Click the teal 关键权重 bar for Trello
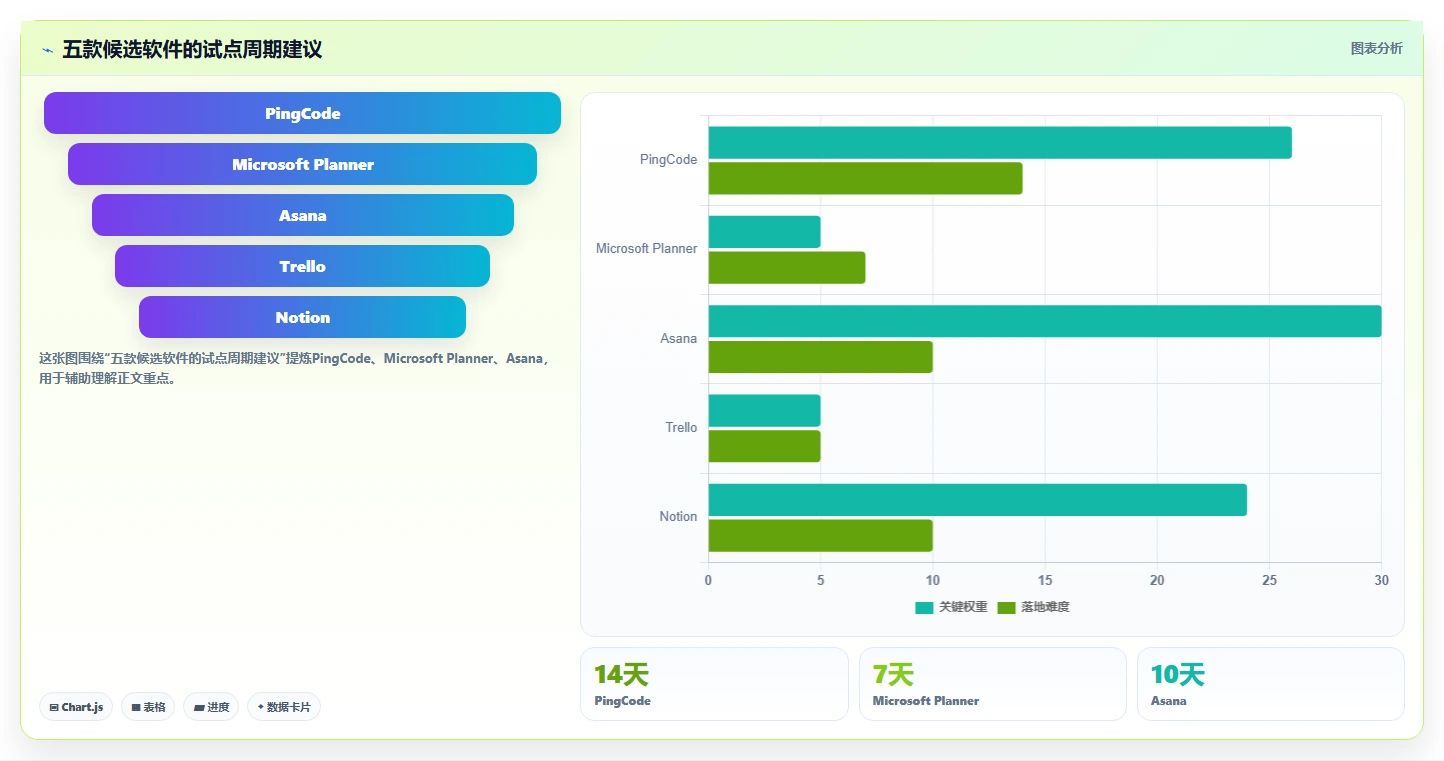 (x=764, y=411)
